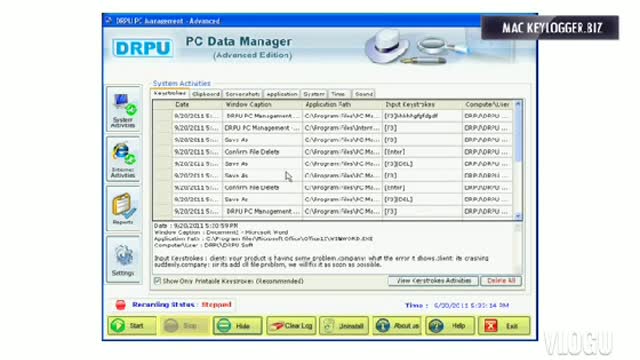Sort by Input Keystrokes column header
640x360 pixels.
point(422,104)
